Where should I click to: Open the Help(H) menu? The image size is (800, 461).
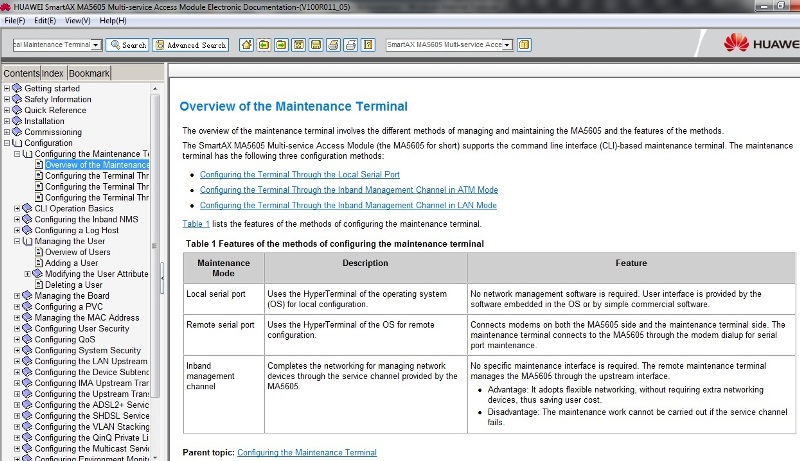coord(113,20)
